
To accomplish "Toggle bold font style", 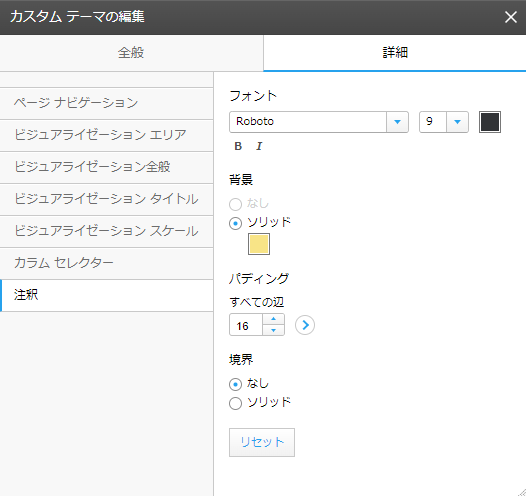I will pos(238,146).
